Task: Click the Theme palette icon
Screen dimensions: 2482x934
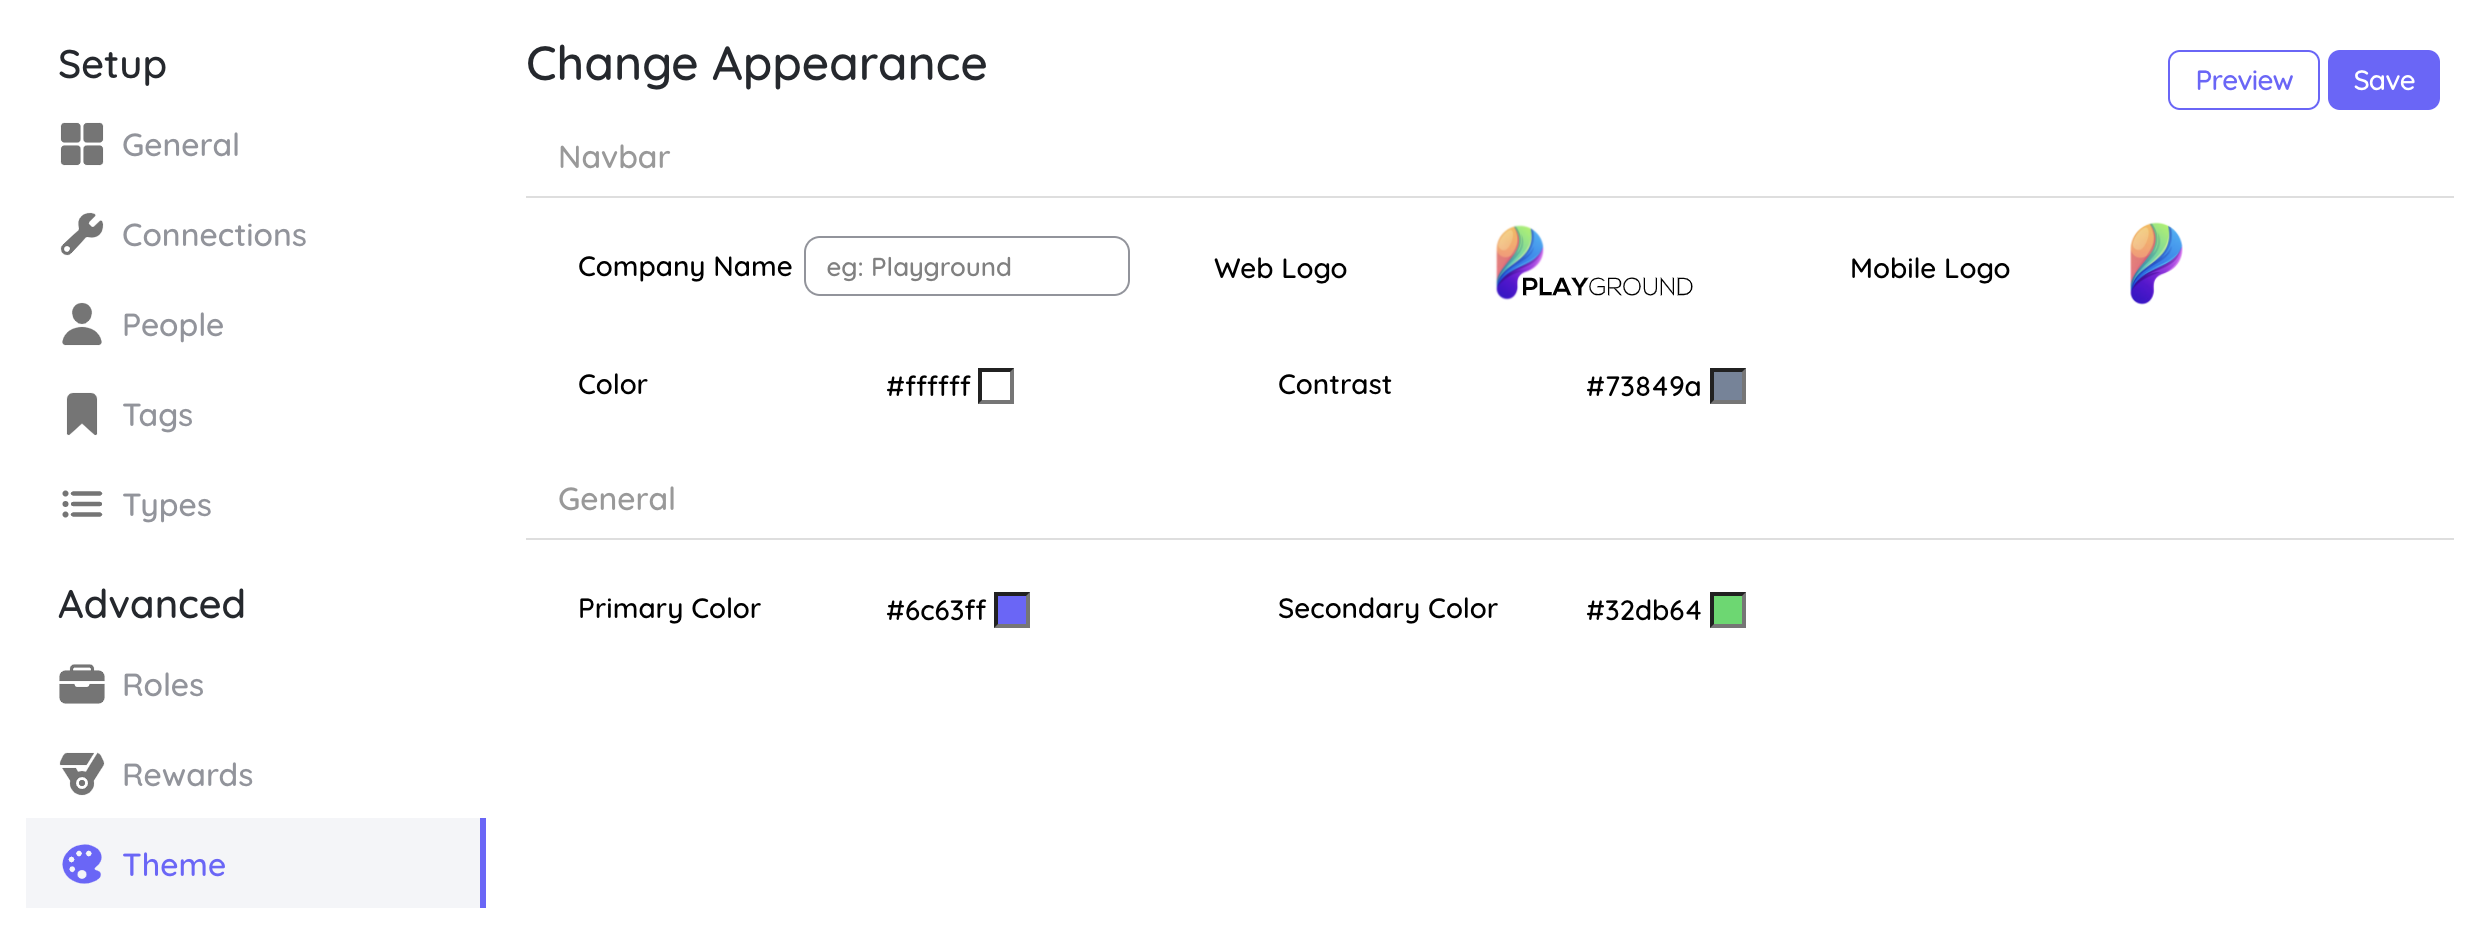Action: tap(81, 864)
